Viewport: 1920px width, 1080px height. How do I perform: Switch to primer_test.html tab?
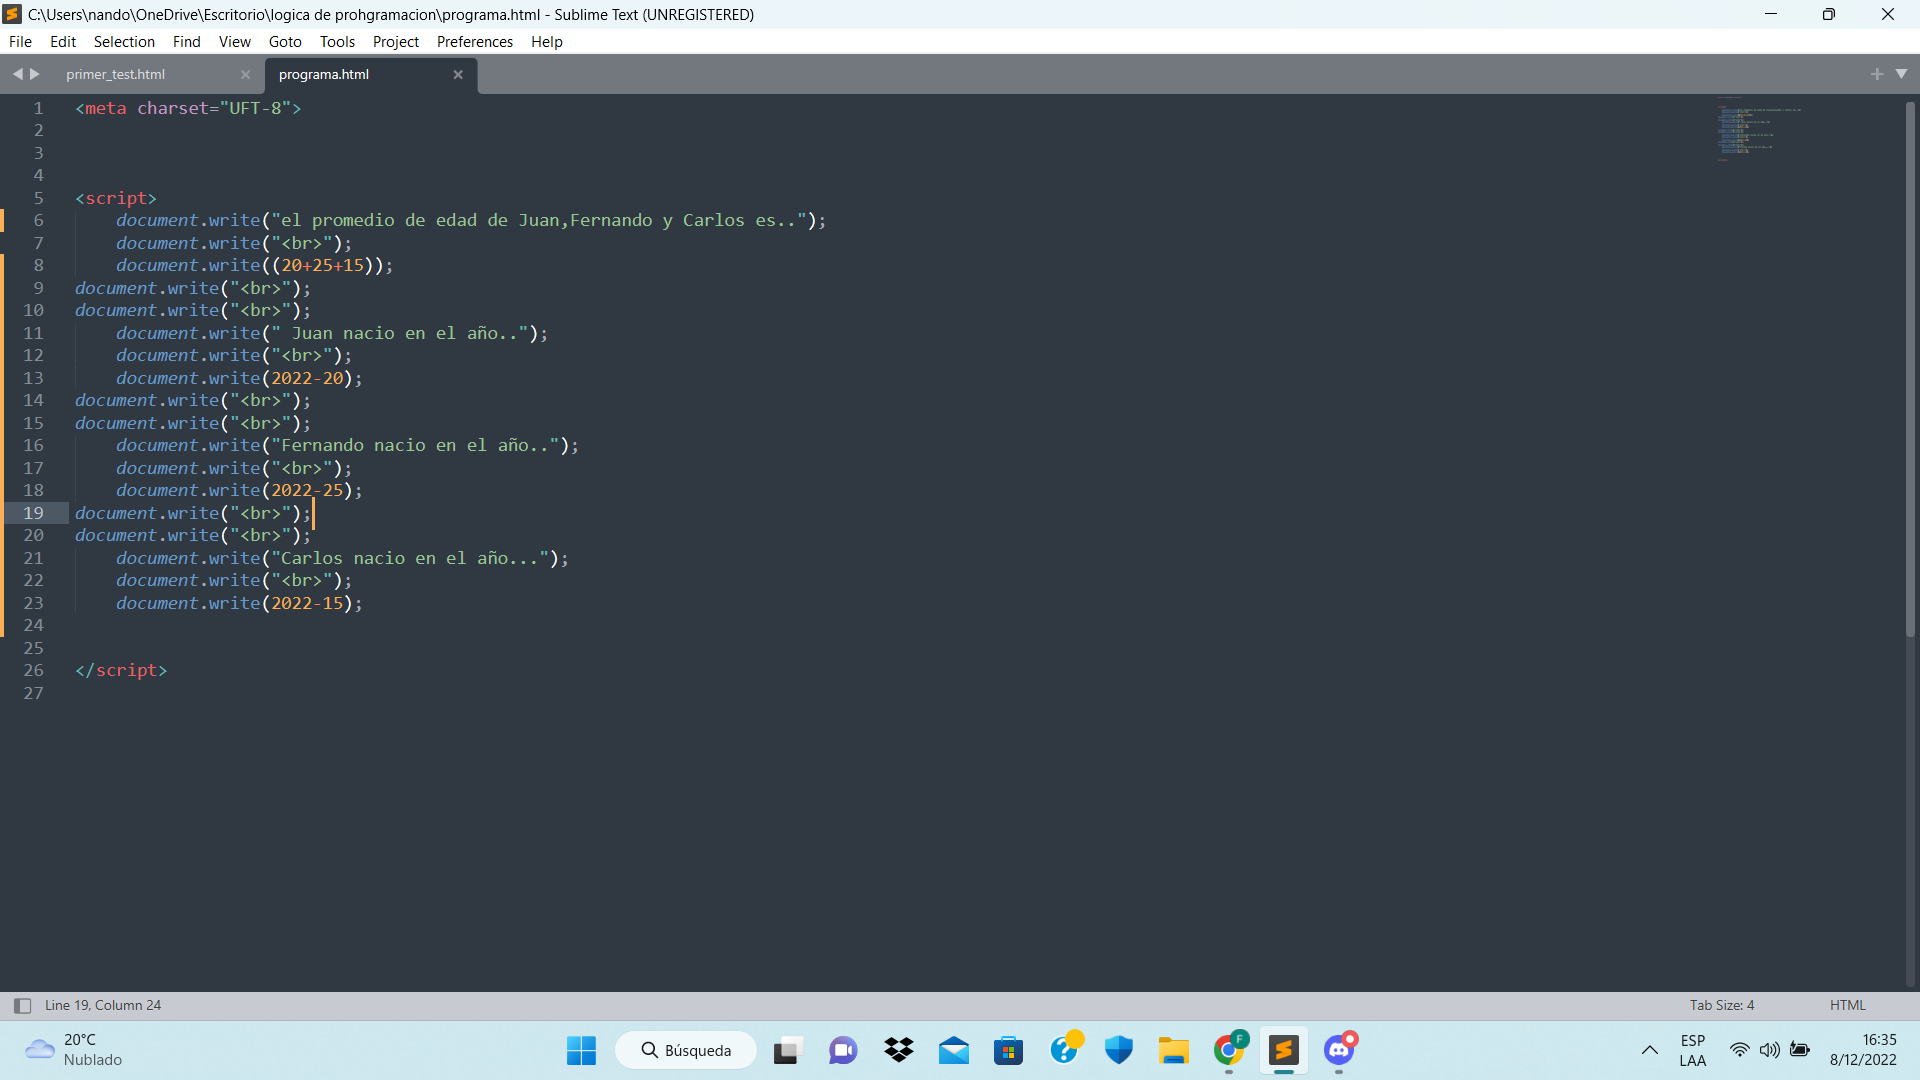(x=116, y=74)
